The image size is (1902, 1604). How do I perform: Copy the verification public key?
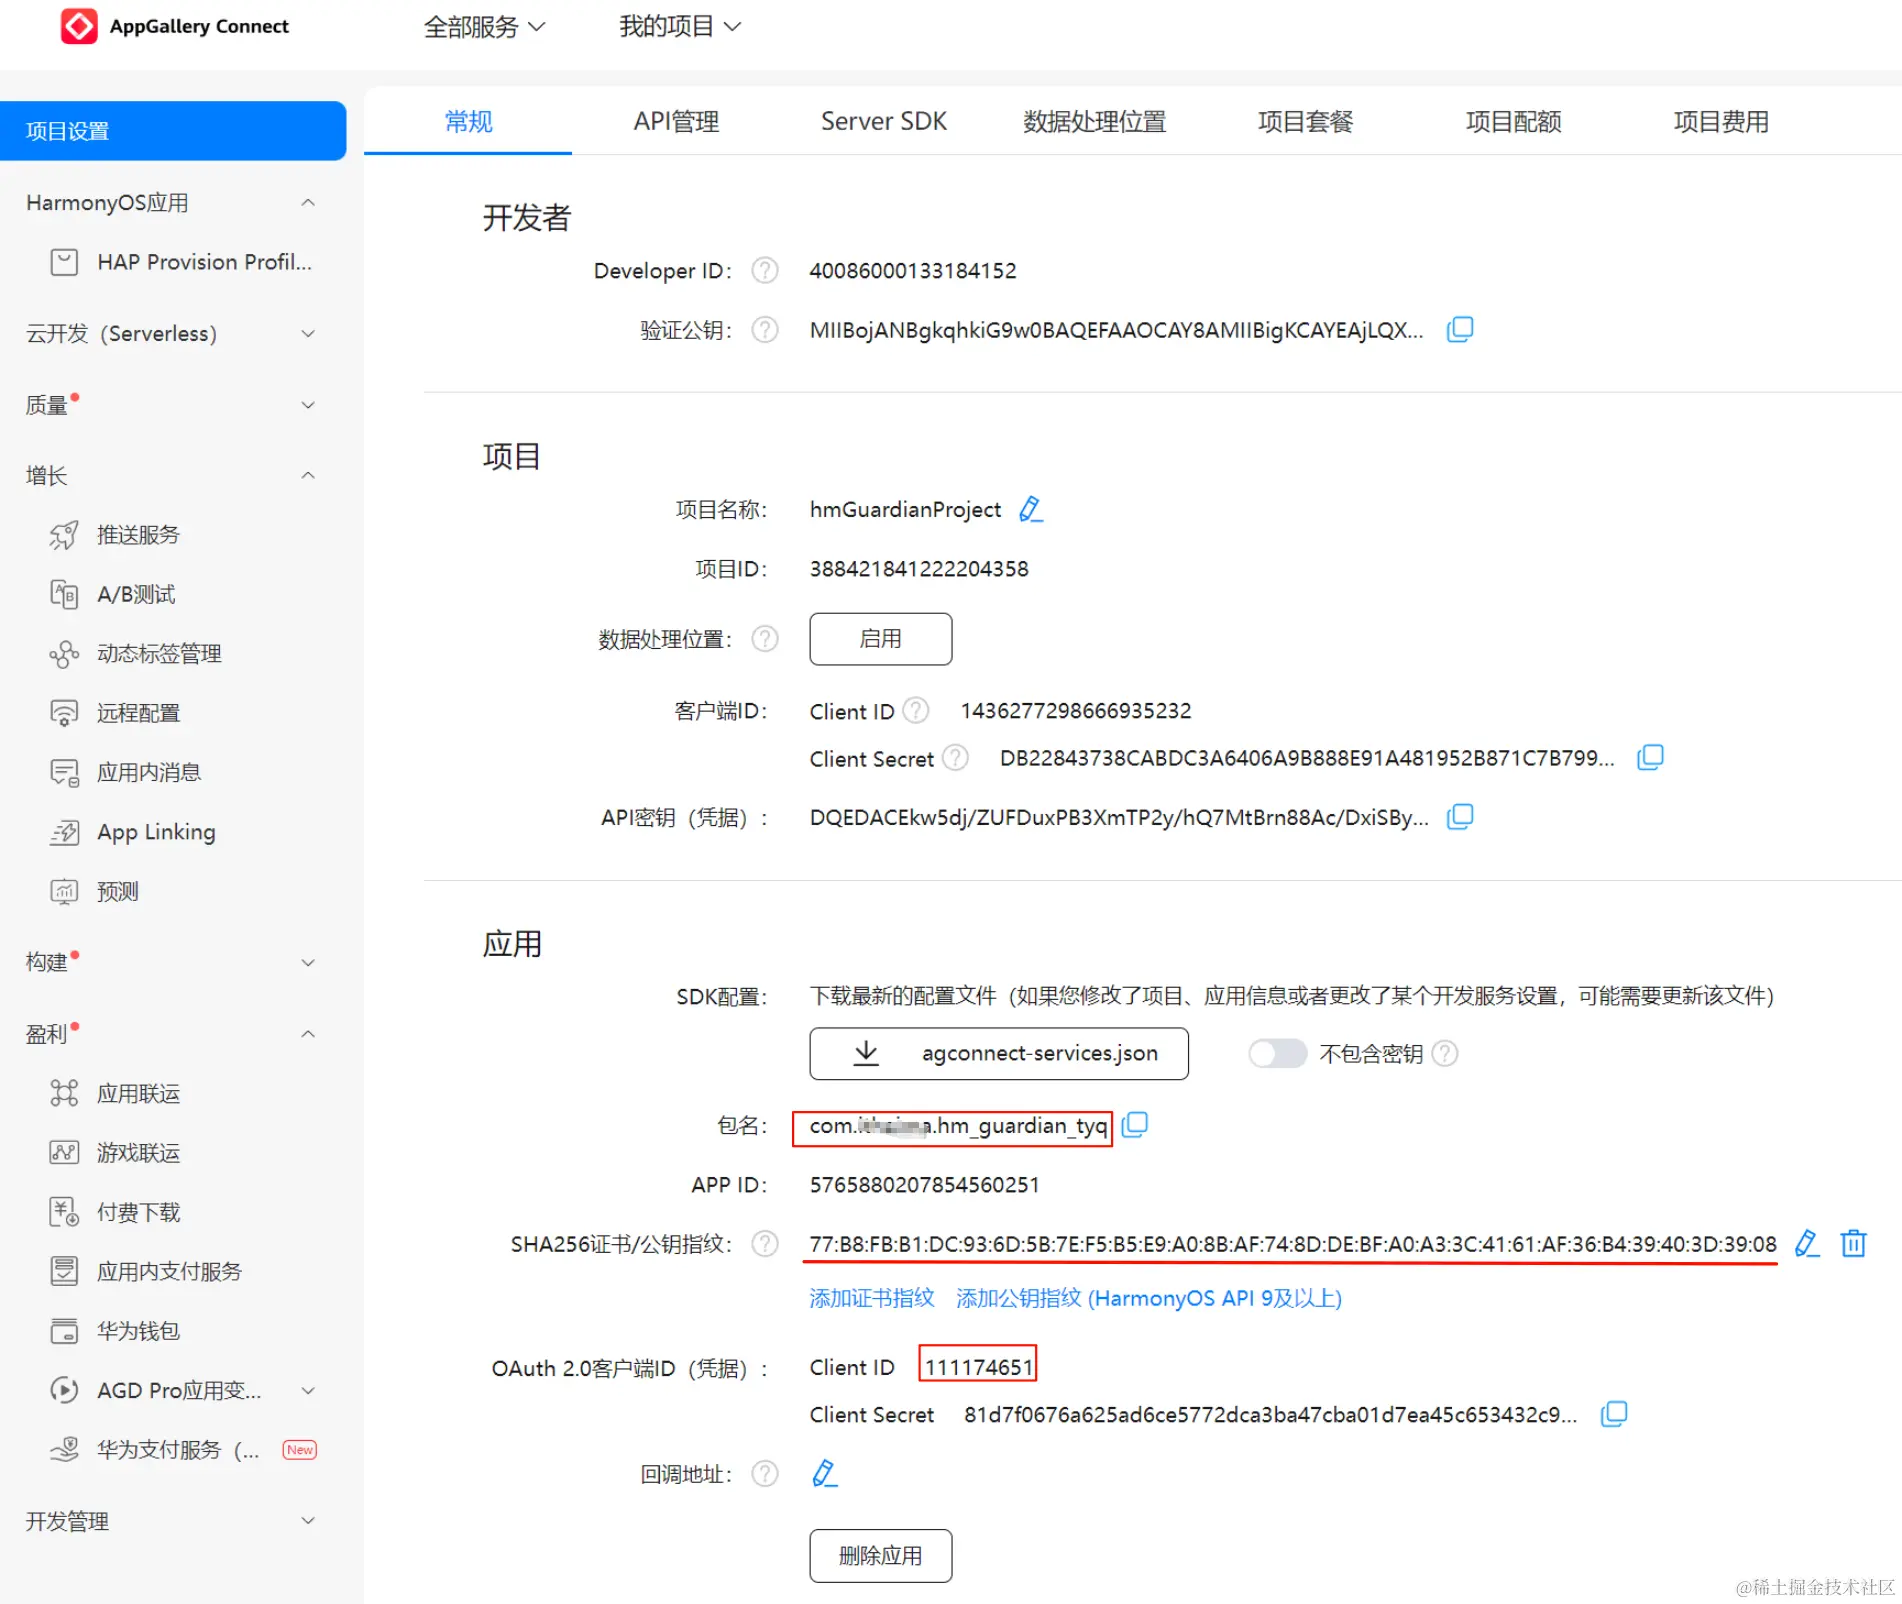click(x=1460, y=329)
